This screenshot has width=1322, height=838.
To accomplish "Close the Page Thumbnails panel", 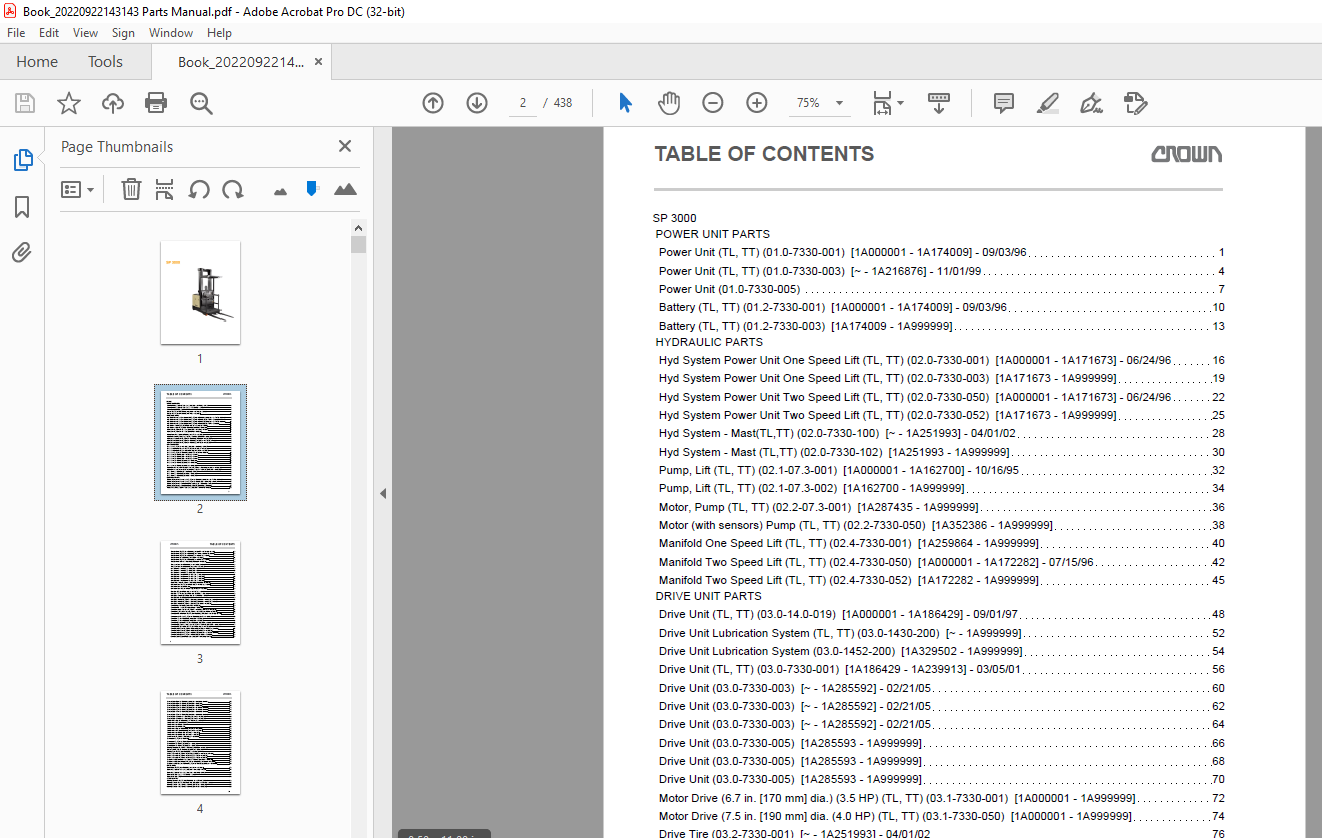I will [x=345, y=146].
